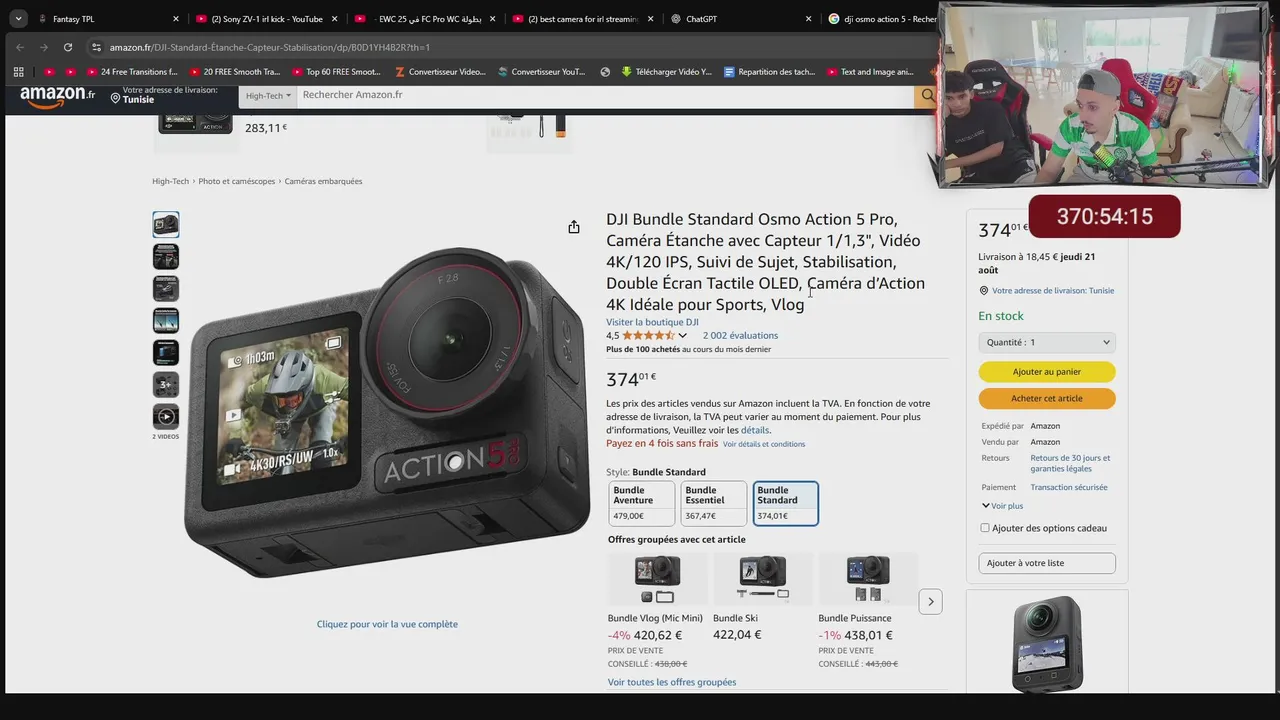Open Voir toutes les offres groupées
This screenshot has width=1280, height=720.
click(x=672, y=682)
